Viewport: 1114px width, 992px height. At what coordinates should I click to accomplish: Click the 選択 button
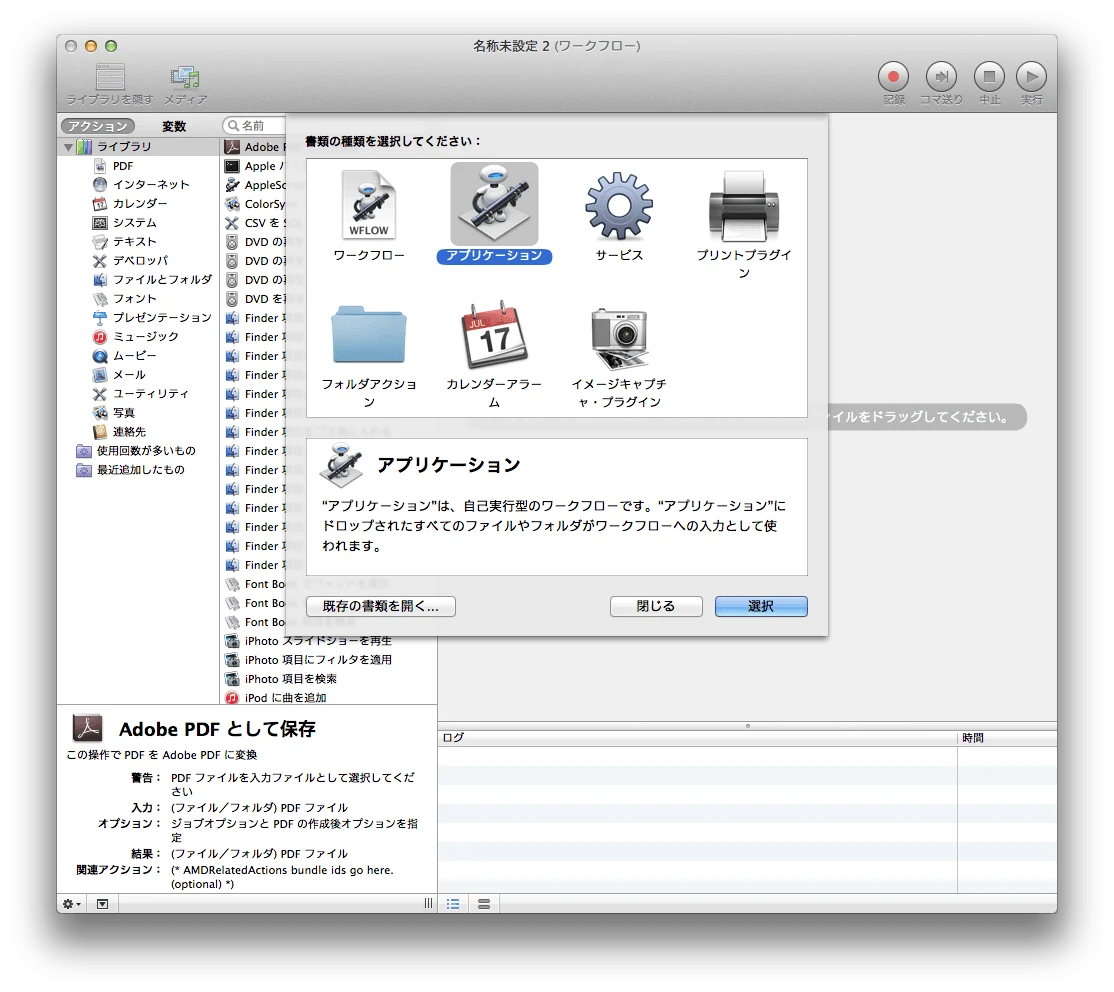pos(761,606)
